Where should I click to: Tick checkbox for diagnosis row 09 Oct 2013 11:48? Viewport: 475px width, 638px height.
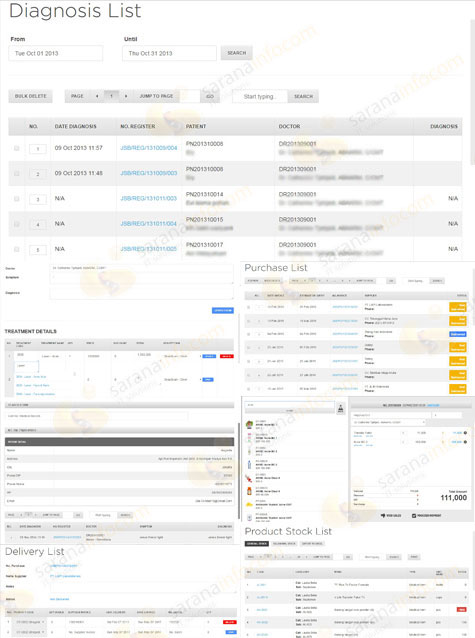tap(17, 173)
